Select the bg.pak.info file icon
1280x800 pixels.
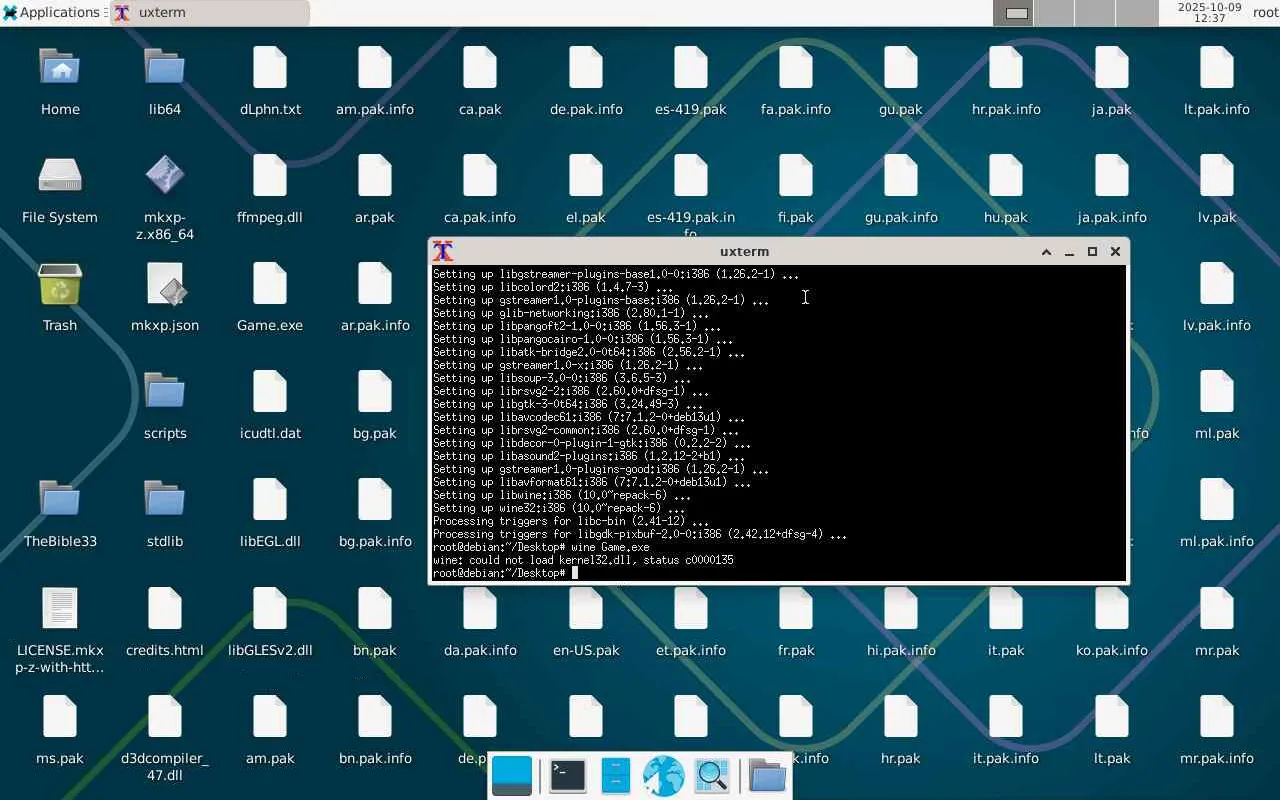point(375,501)
